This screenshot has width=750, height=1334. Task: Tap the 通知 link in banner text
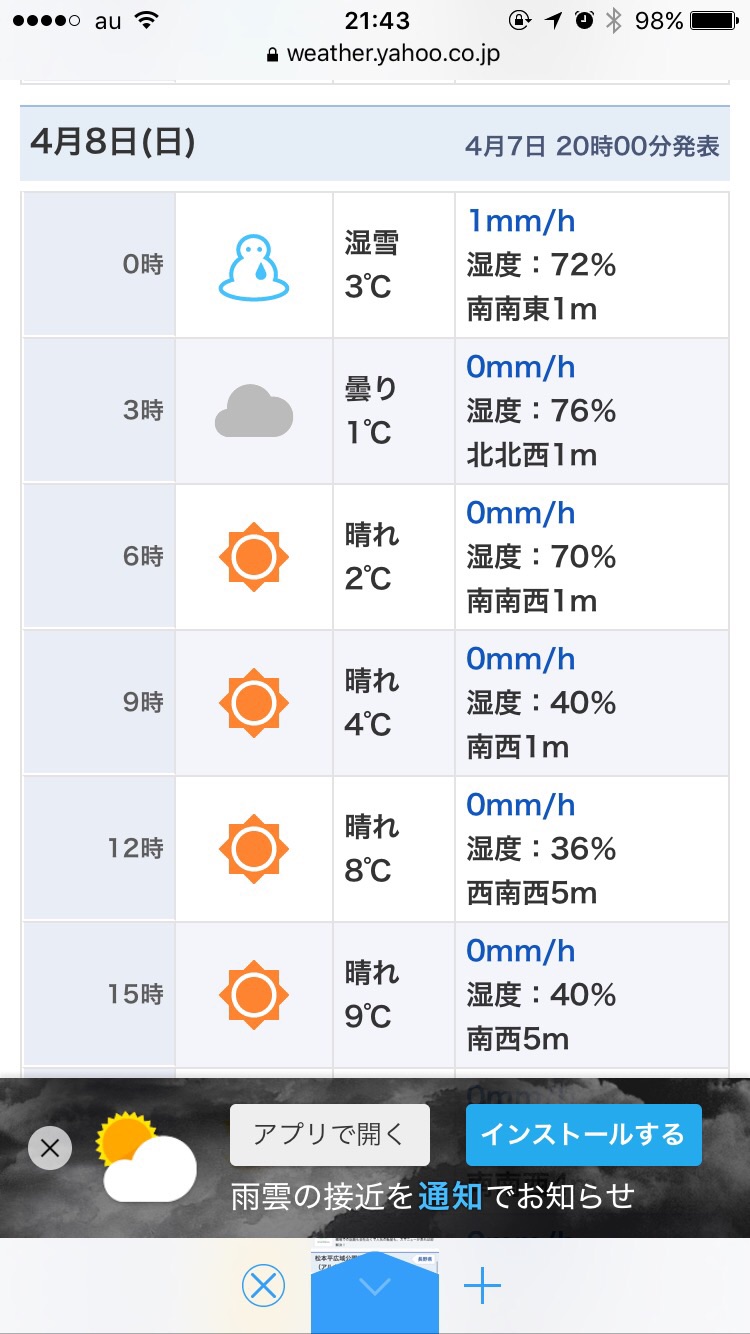(450, 1195)
